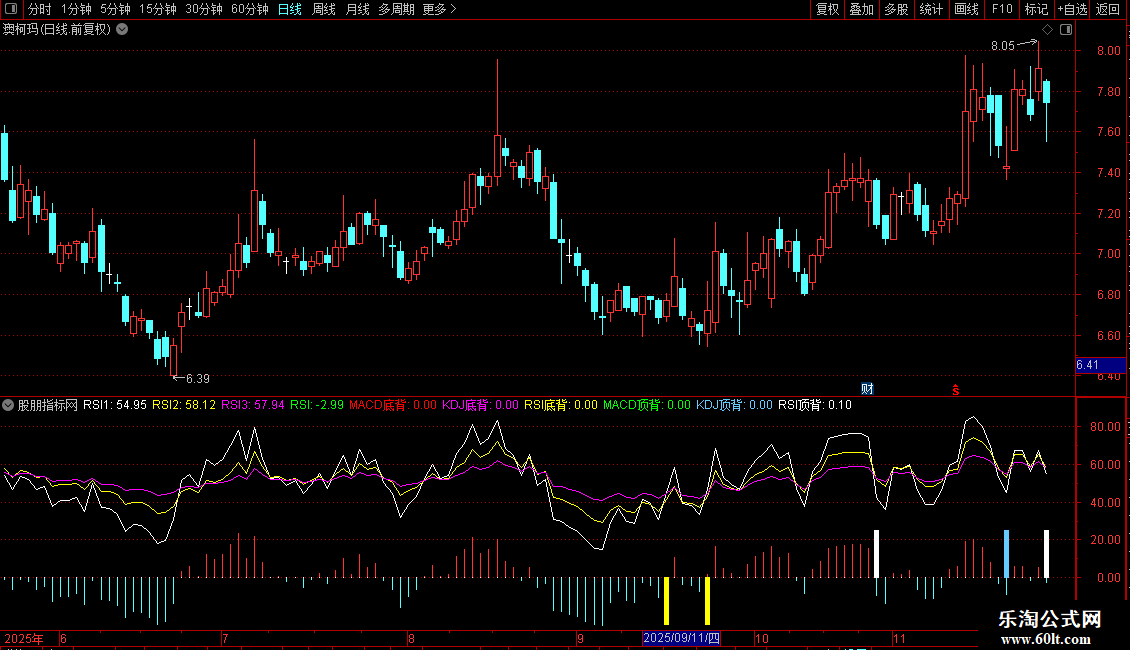Viewport: 1130px width, 650px height.
Task: Click the 8.00 price axis label
Action: (x=1108, y=50)
